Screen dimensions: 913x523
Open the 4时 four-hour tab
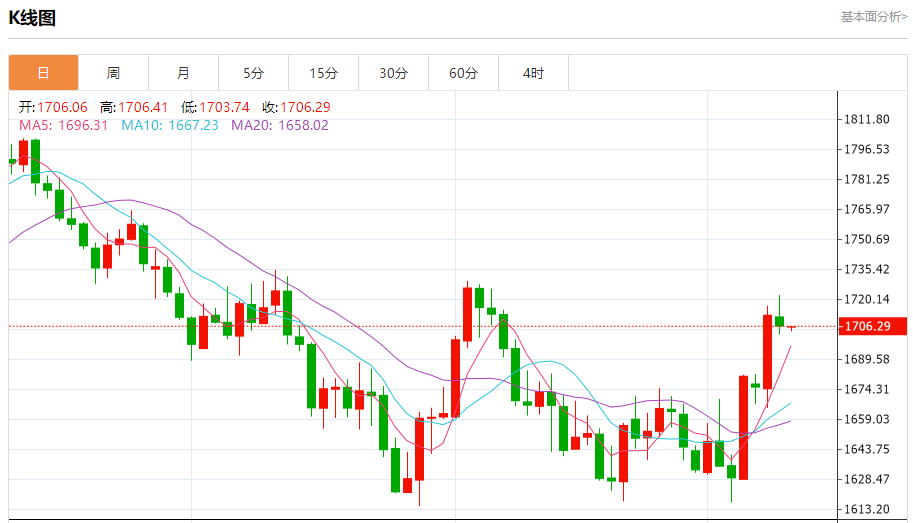533,73
